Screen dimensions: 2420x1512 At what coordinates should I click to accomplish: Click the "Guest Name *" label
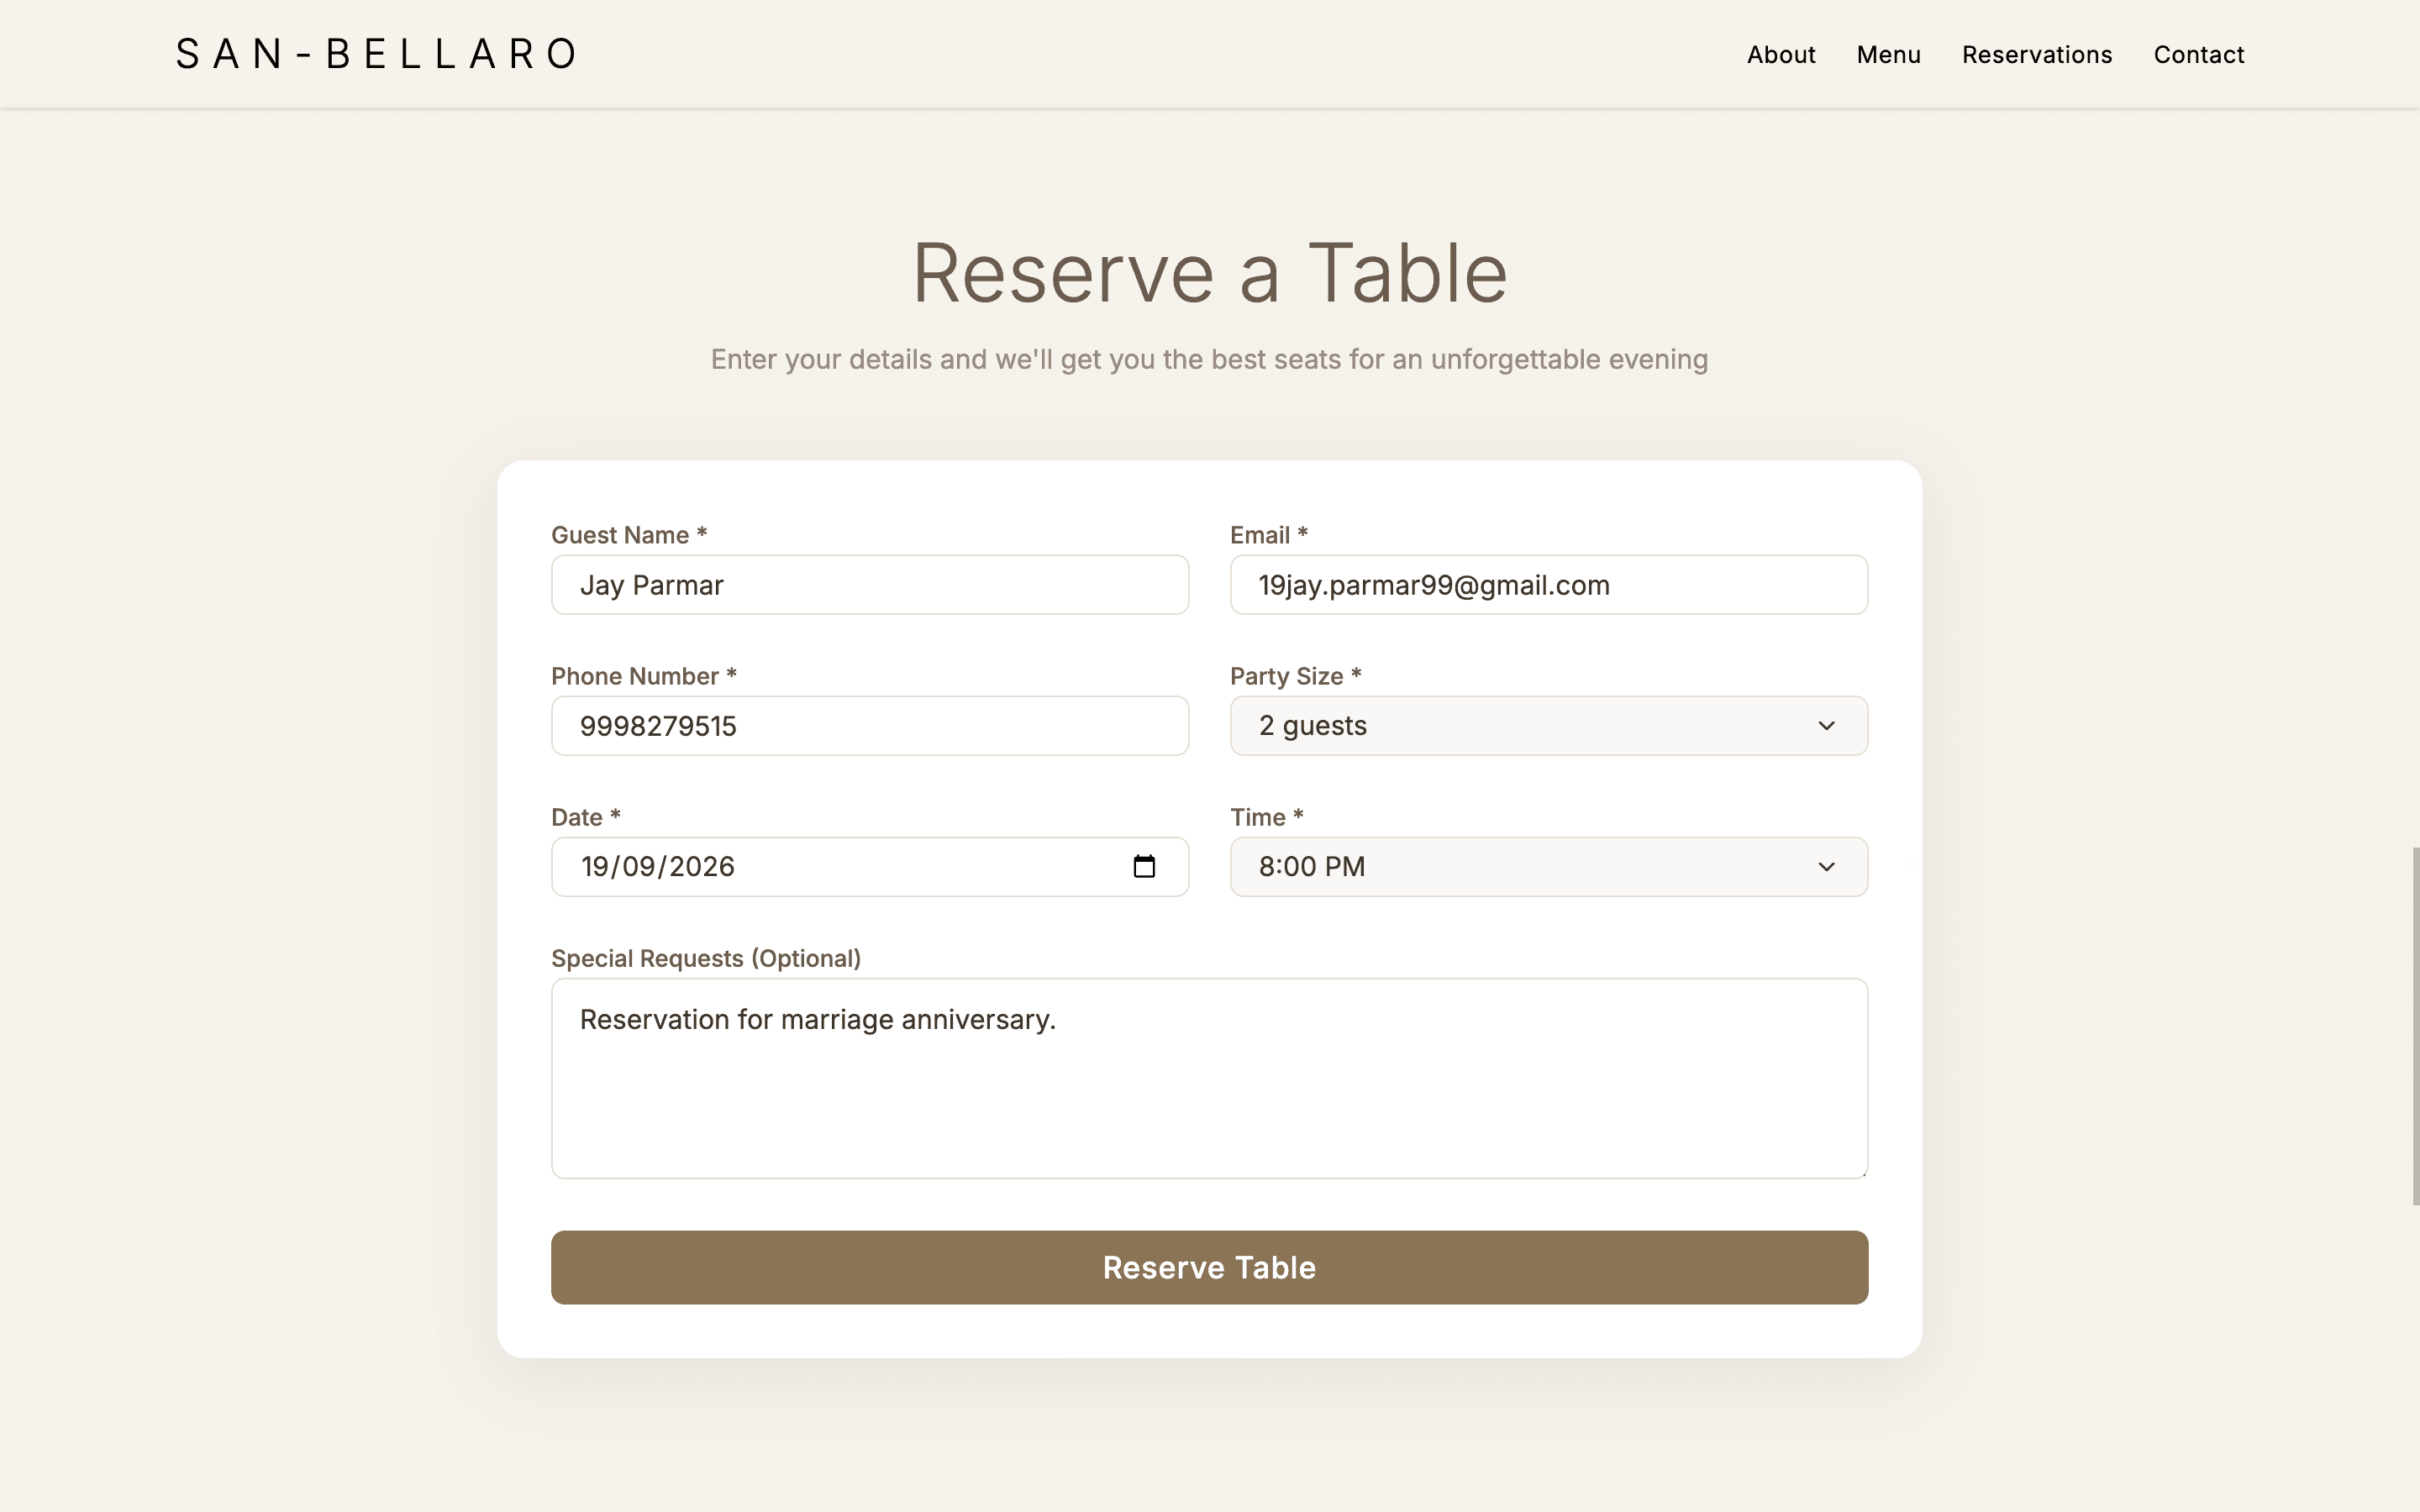pos(629,535)
